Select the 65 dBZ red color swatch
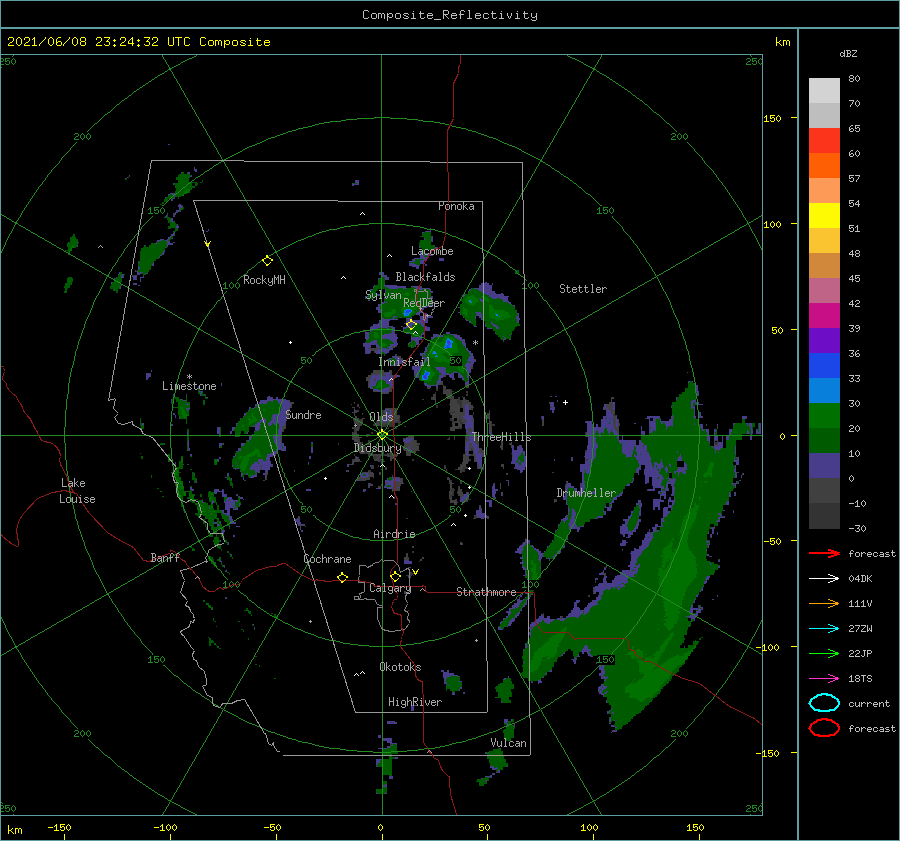Viewport: 900px width, 841px height. click(x=824, y=140)
